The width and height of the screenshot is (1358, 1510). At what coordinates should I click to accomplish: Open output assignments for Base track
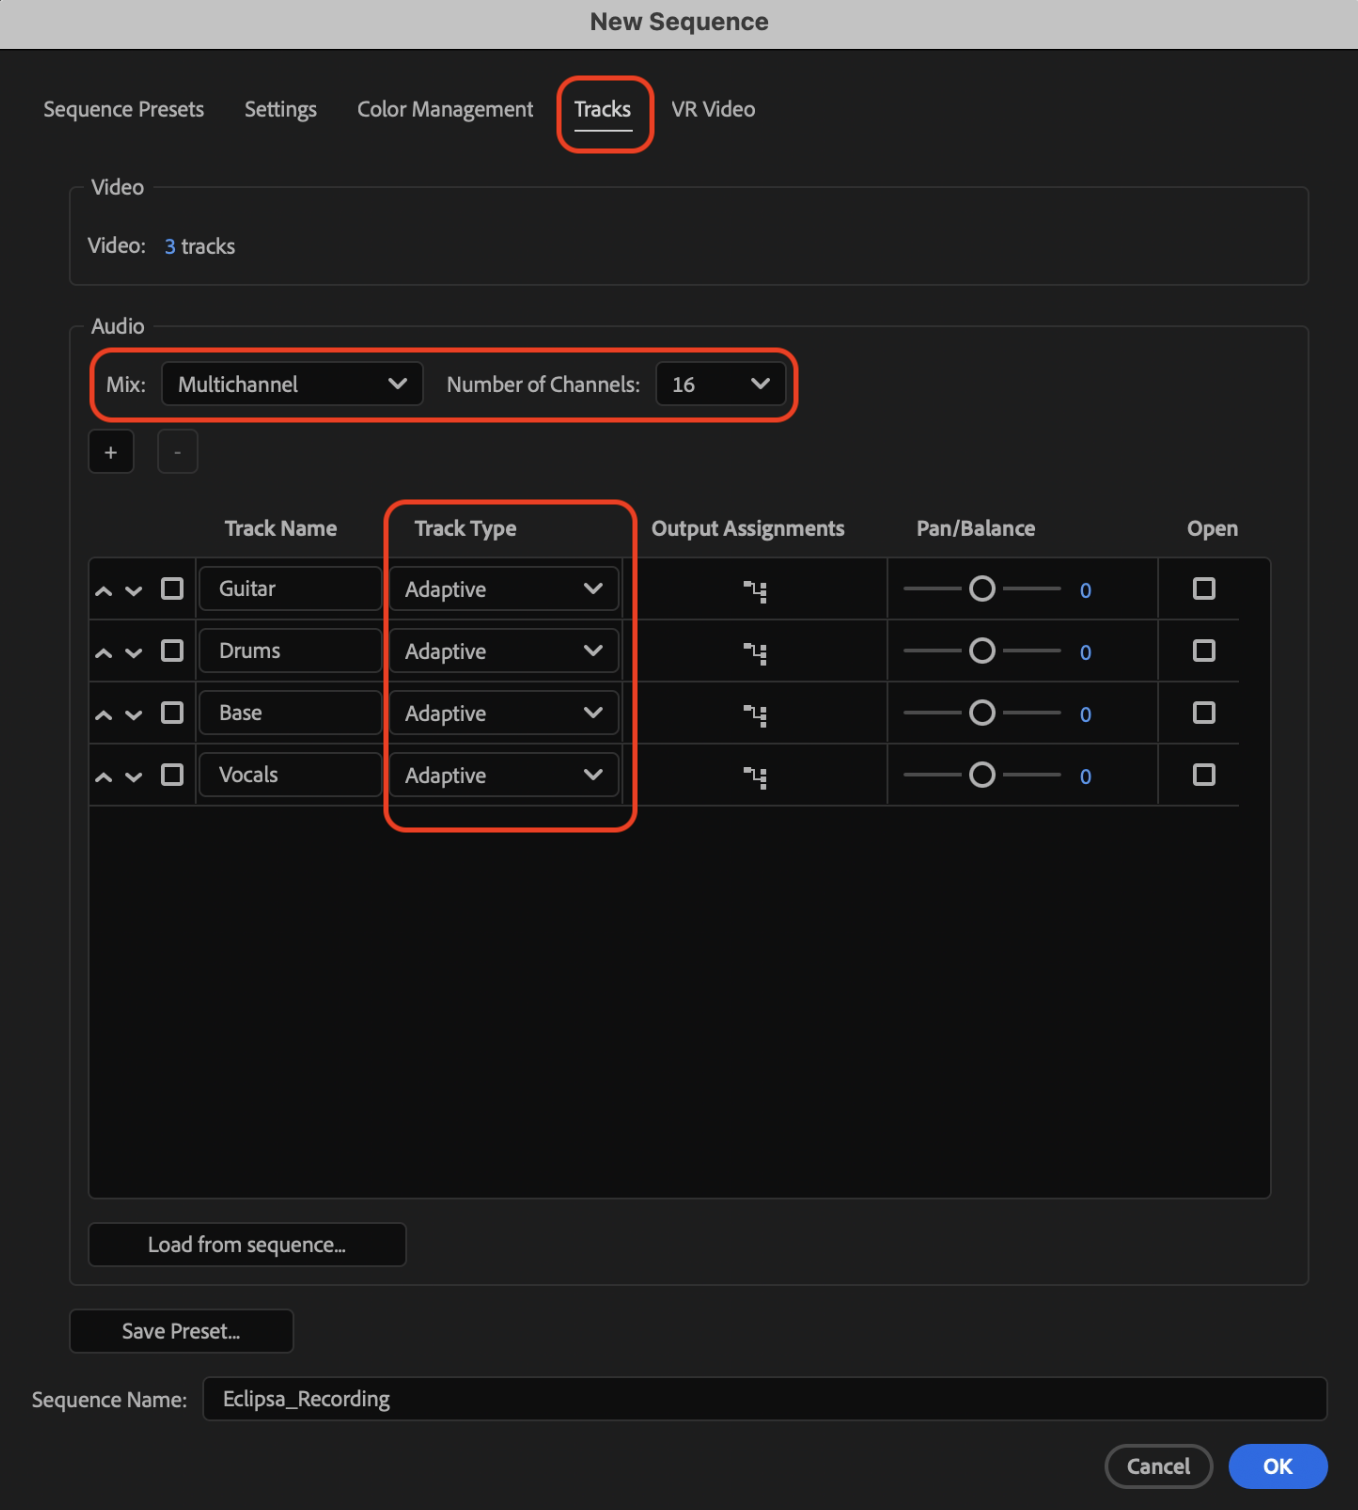(x=755, y=715)
